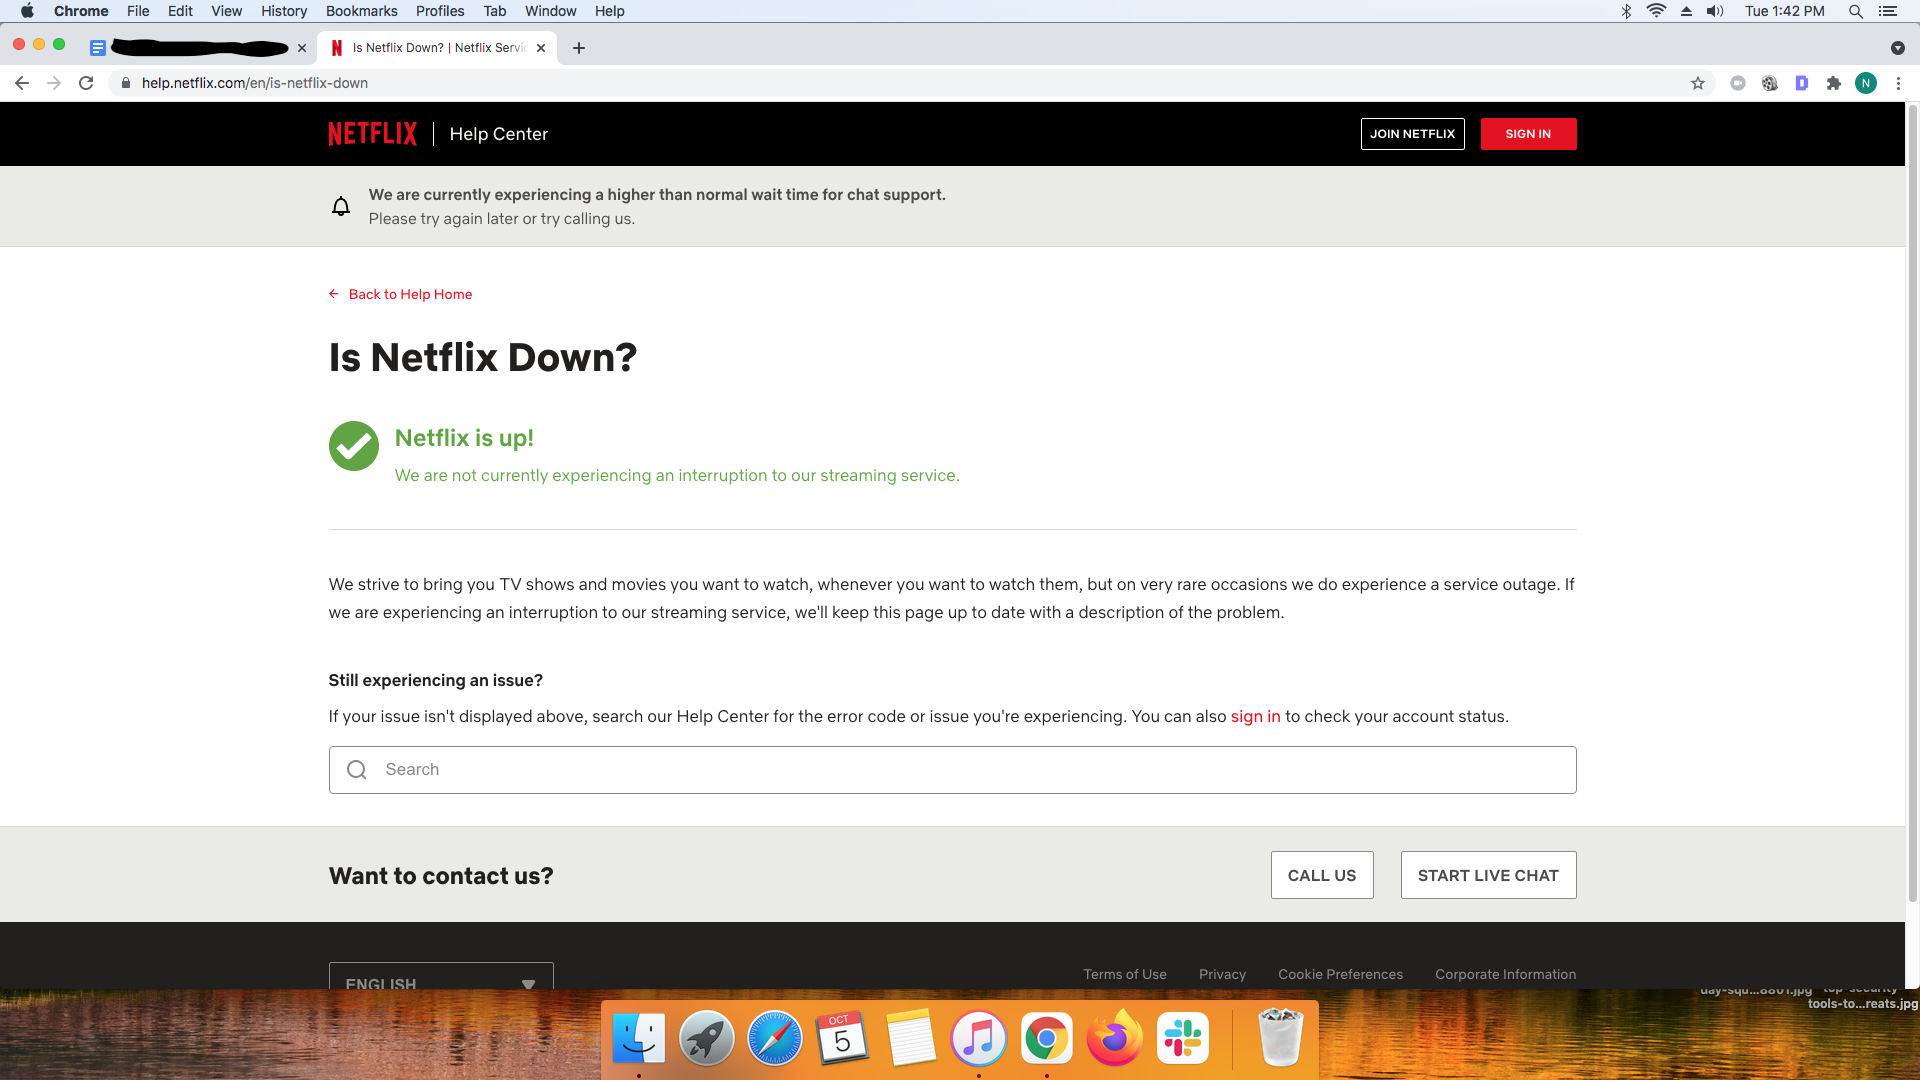Launch Firefox from the dock
Image resolution: width=1920 pixels, height=1080 pixels.
1115,1039
